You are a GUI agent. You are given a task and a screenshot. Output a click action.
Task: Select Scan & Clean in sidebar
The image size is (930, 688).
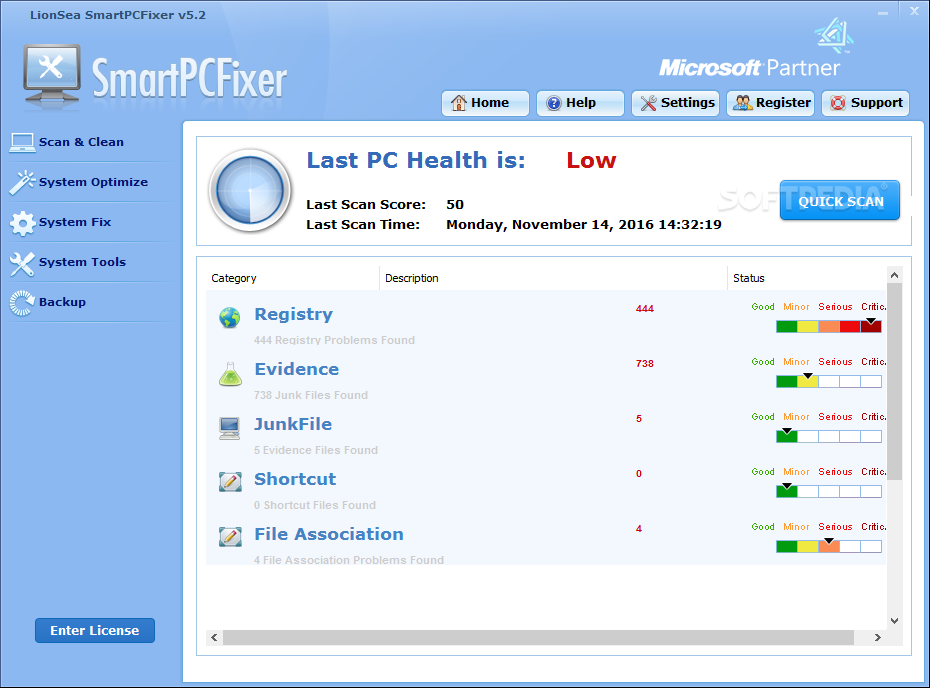[81, 142]
